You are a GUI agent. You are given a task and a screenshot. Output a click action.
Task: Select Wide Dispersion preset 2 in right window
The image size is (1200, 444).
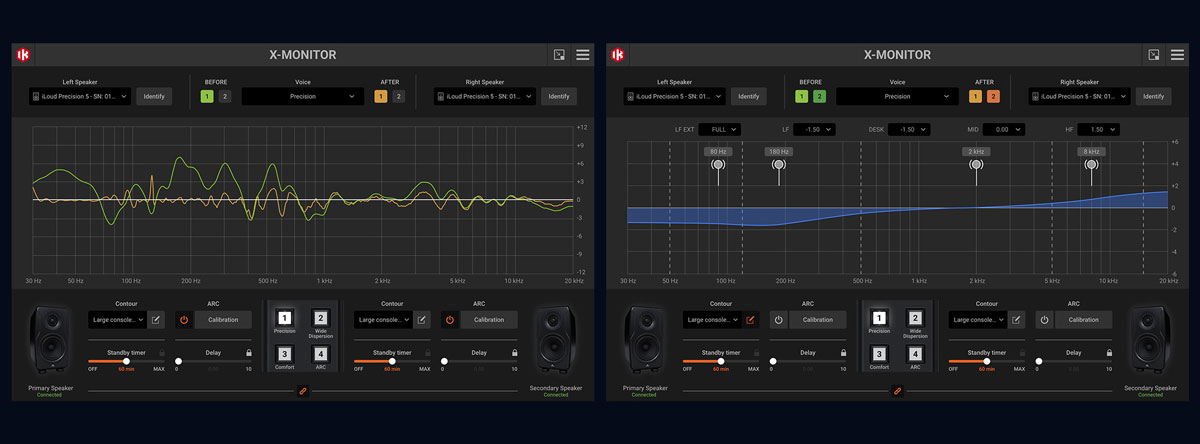915,320
